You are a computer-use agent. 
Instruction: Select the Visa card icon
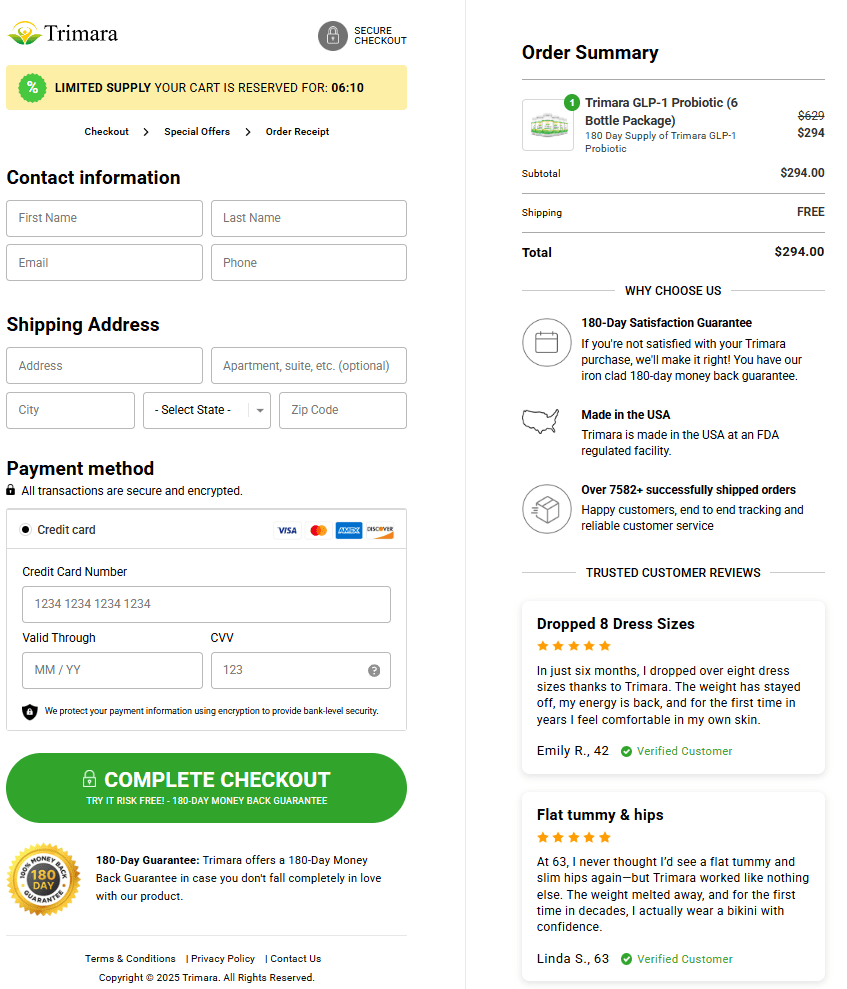pyautogui.click(x=287, y=530)
